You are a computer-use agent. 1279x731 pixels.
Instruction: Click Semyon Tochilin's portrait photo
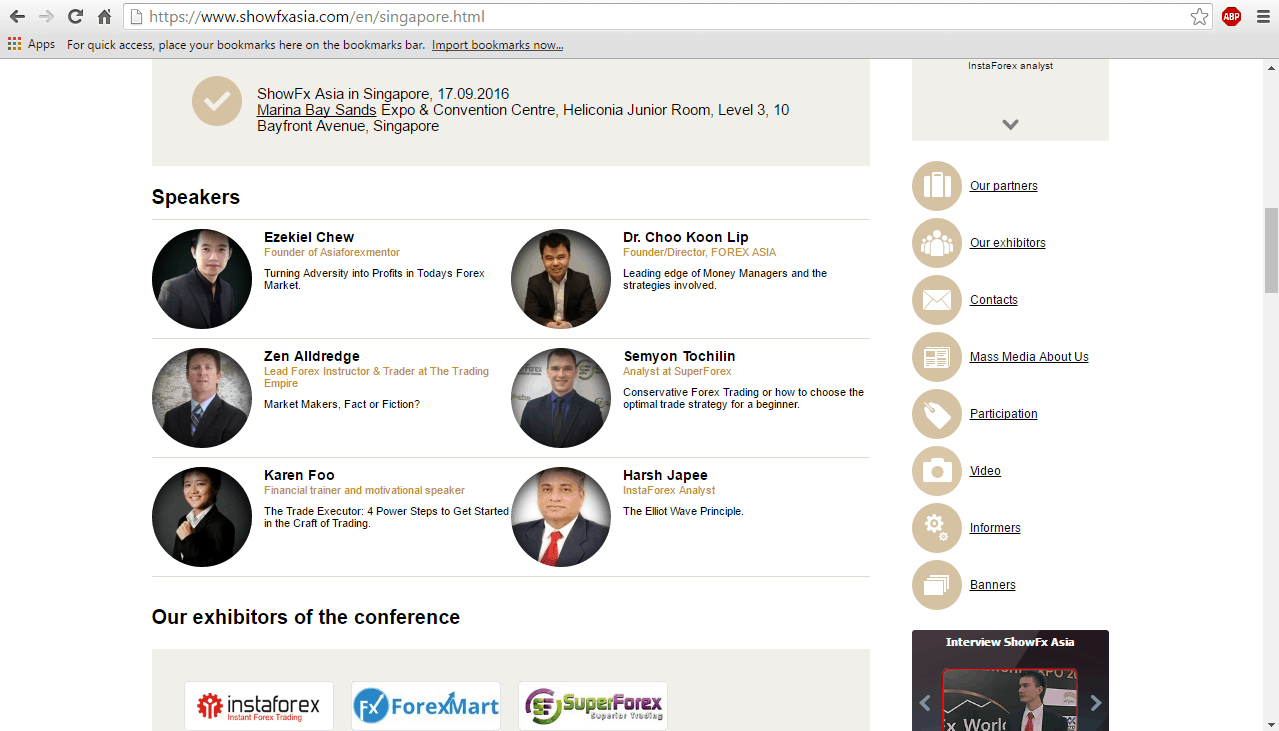(561, 398)
